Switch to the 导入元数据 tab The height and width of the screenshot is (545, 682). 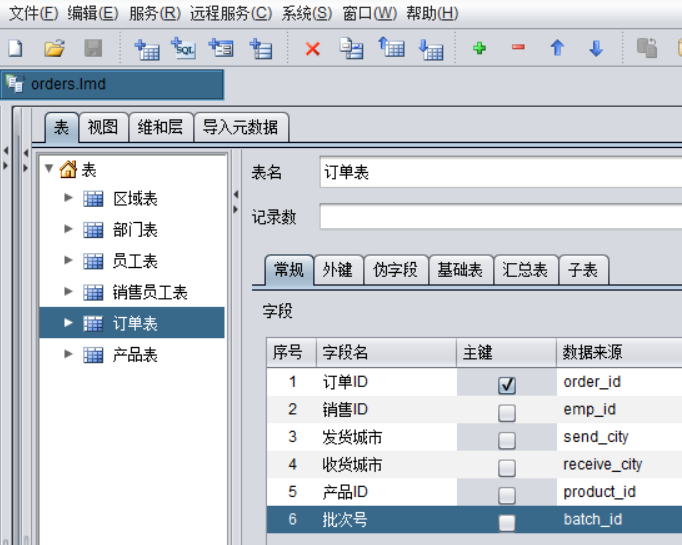[x=241, y=127]
